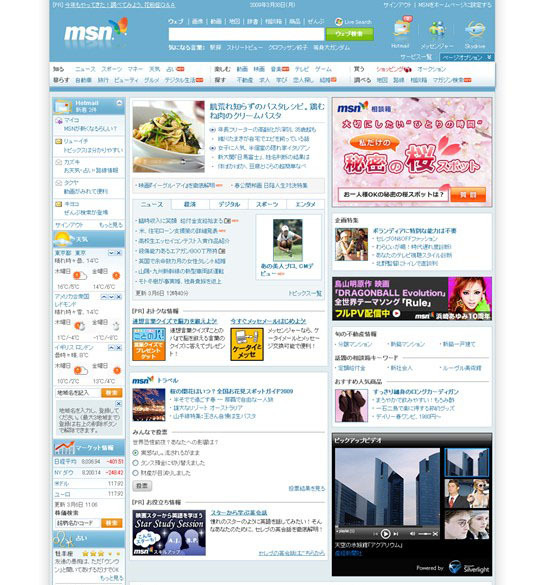
Task: Click the green web search button
Action: (x=350, y=34)
